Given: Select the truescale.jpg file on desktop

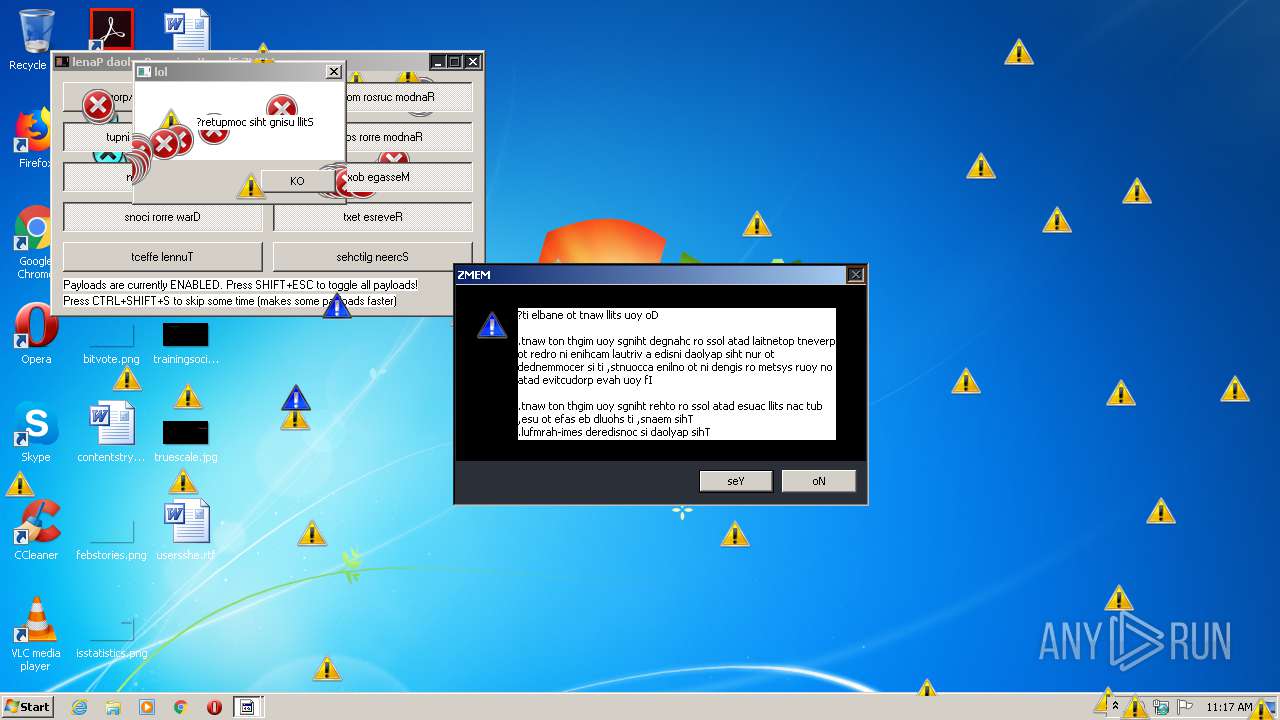Looking at the screenshot, I should tap(186, 440).
